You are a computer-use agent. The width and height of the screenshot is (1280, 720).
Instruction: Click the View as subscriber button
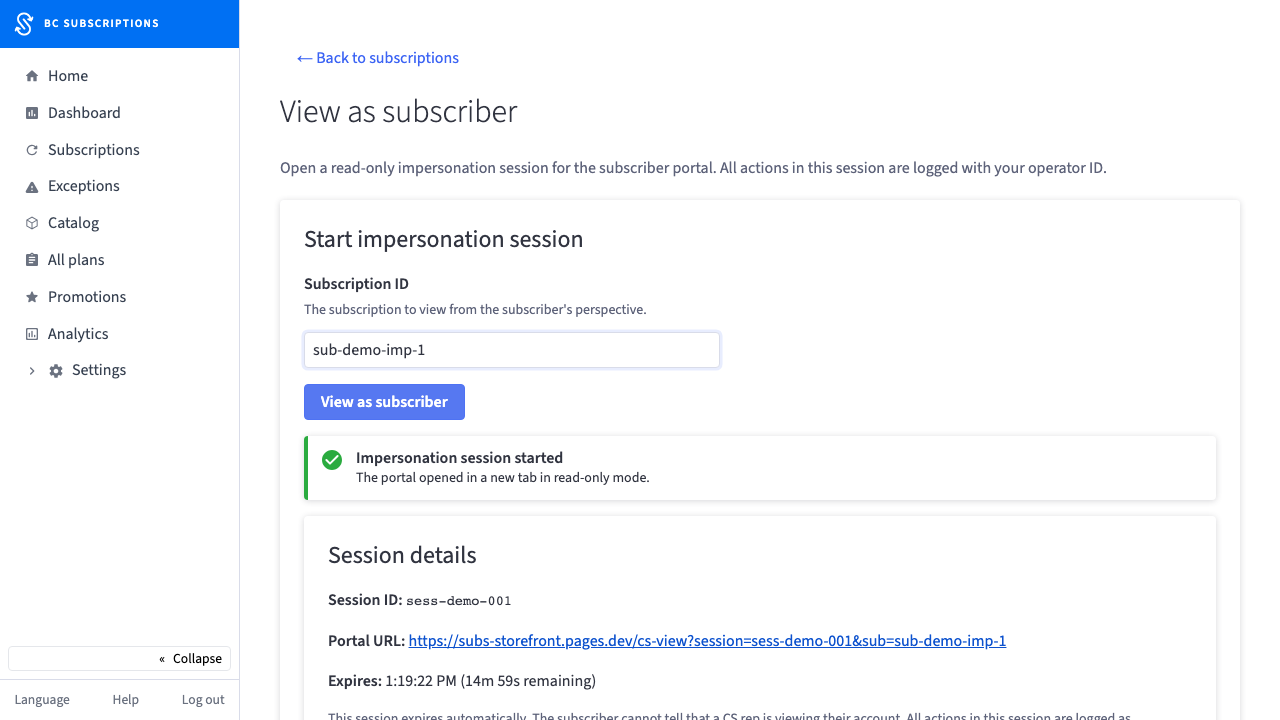point(384,402)
